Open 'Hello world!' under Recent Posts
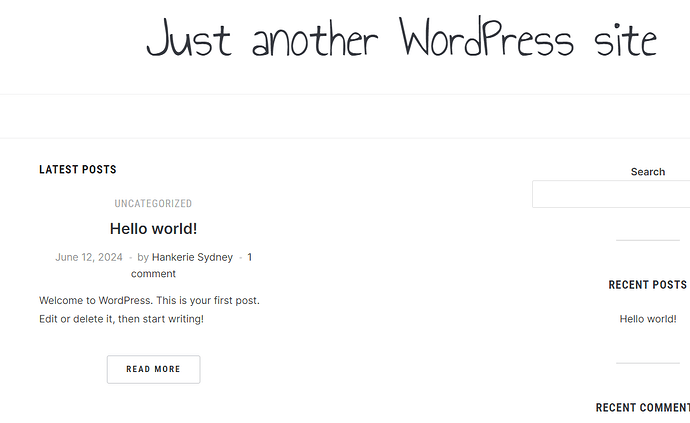The width and height of the screenshot is (690, 423). click(648, 319)
